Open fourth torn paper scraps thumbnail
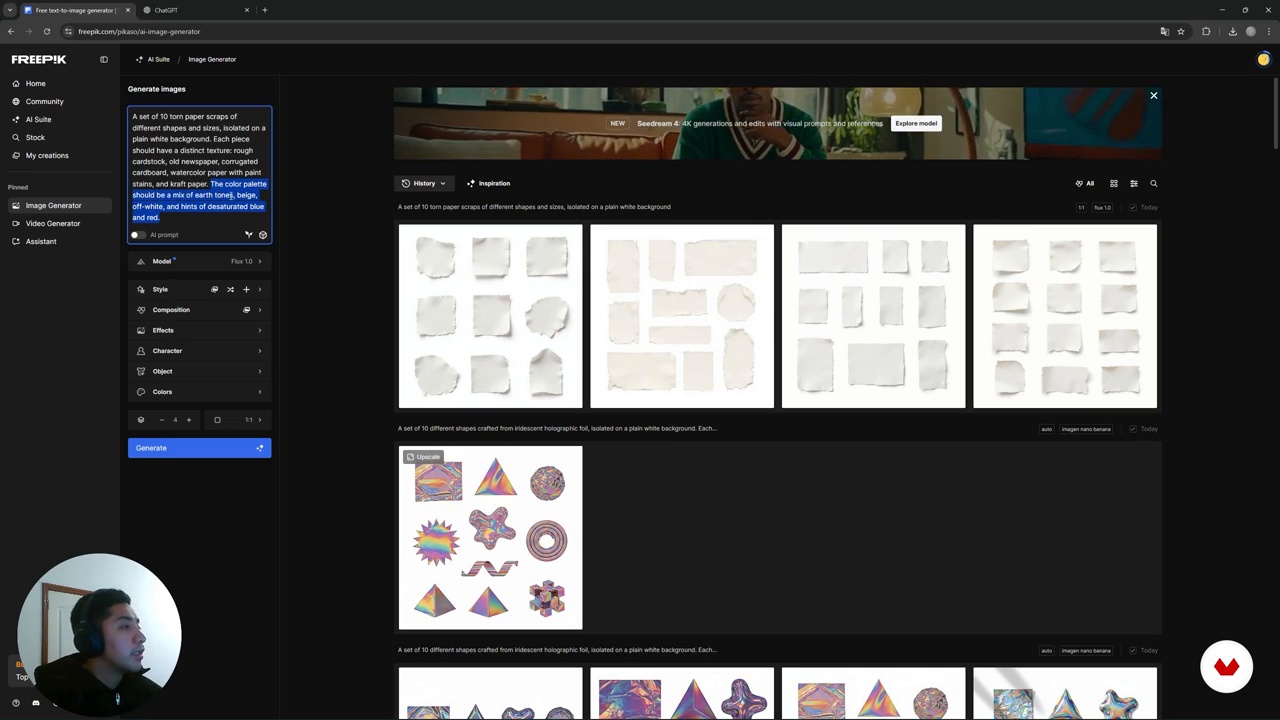The width and height of the screenshot is (1280, 720). tap(1065, 316)
